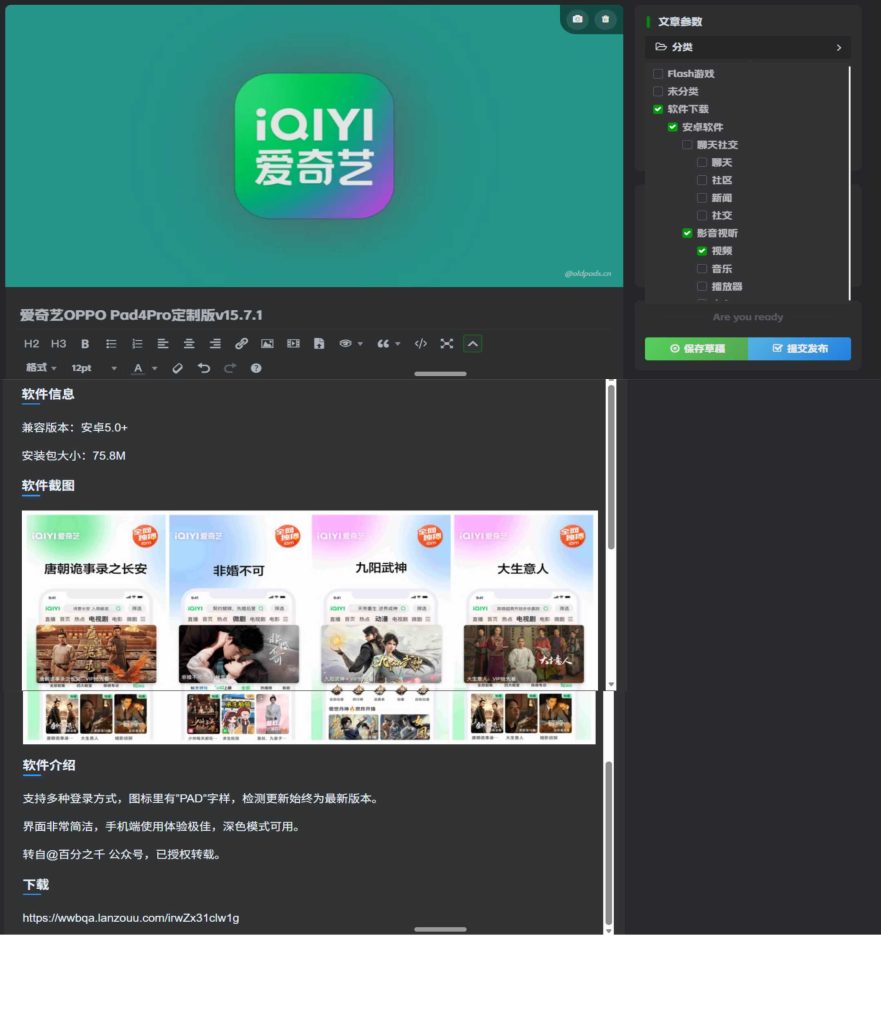Apply H3 heading format
The height and width of the screenshot is (1024, 881).
(x=58, y=344)
